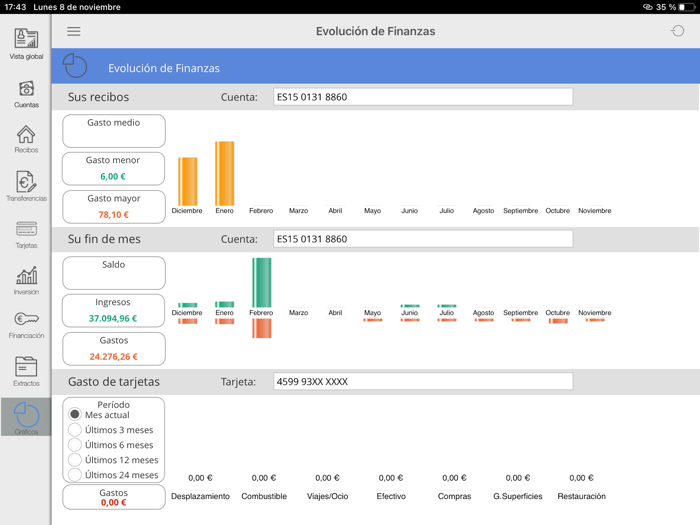Select Últimos 3 meses period
This screenshot has width=700, height=525.
point(75,430)
